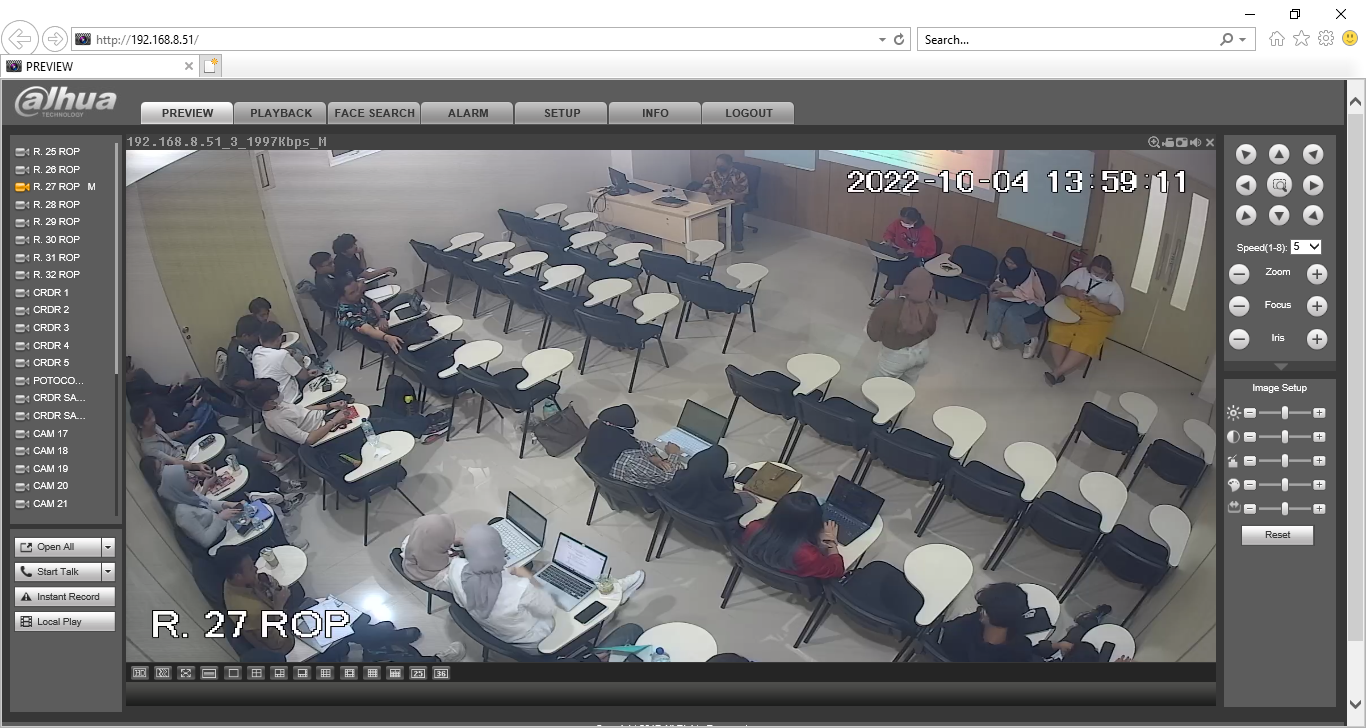The image size is (1366, 728).
Task: Decrease Iris with minus button
Action: tap(1239, 339)
